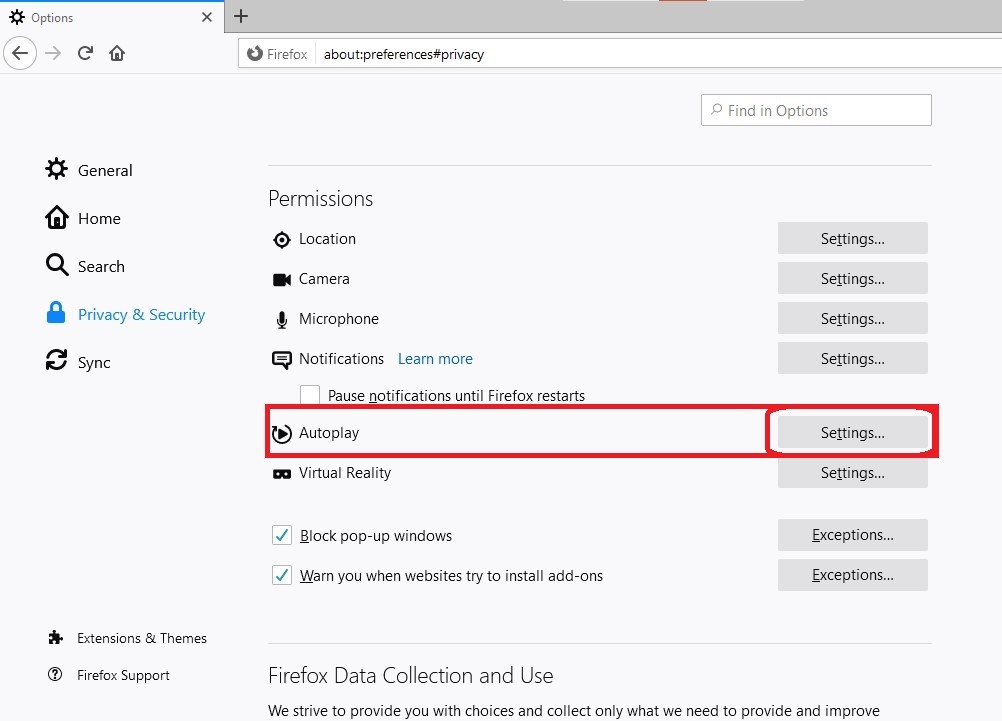1002x721 pixels.
Task: Select the Privacy & Security section
Action: coord(140,314)
